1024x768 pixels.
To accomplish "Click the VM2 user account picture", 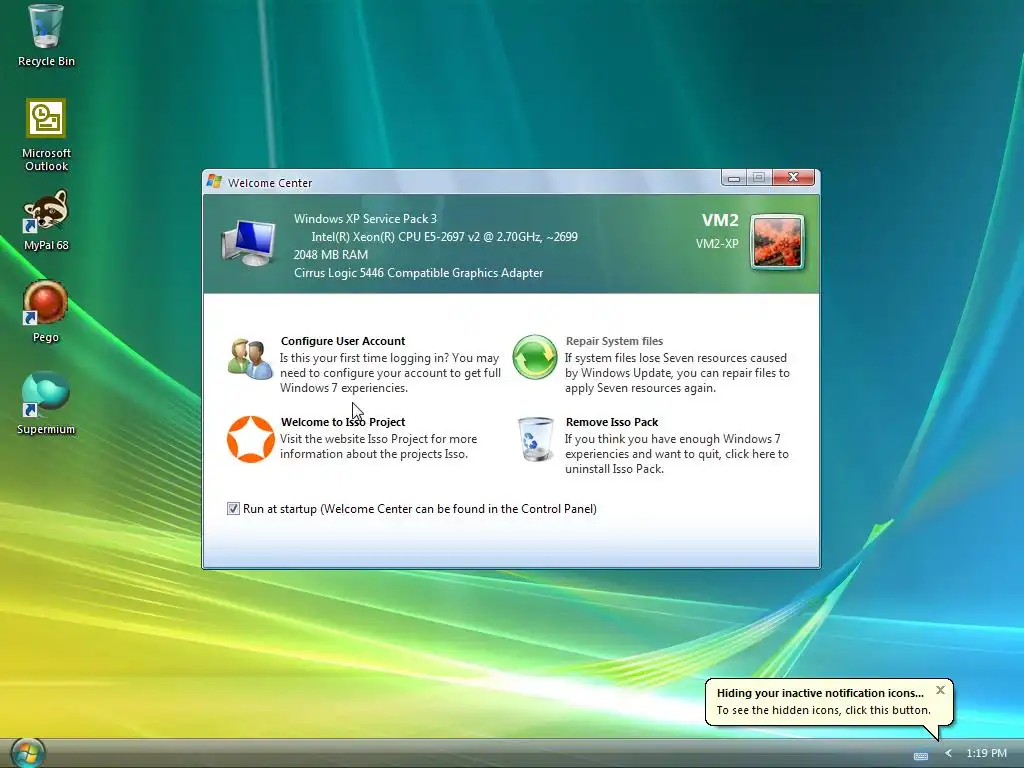I will tap(777, 242).
